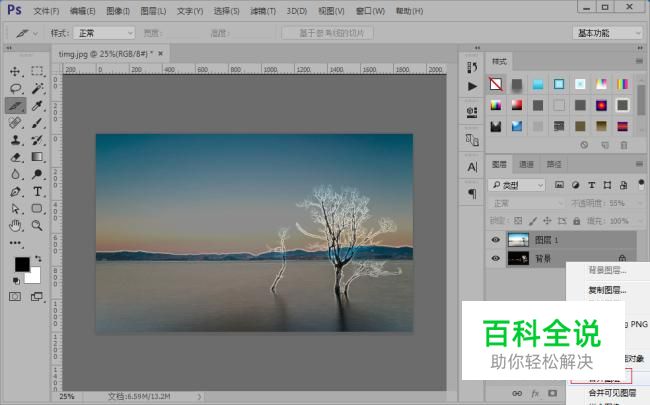Open the three-dots Edit Toolbar button
The height and width of the screenshot is (405, 650).
tap(15, 243)
